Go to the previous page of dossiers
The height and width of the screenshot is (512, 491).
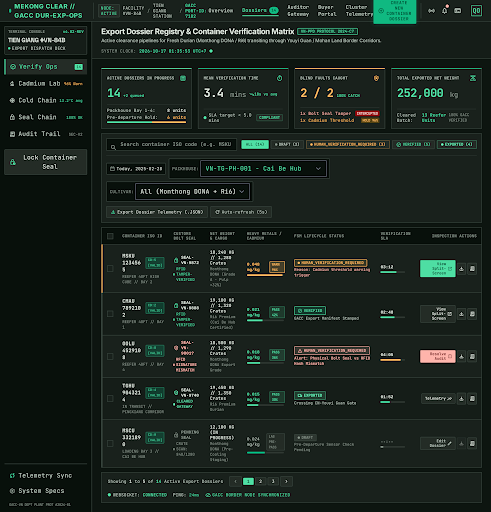point(235,481)
